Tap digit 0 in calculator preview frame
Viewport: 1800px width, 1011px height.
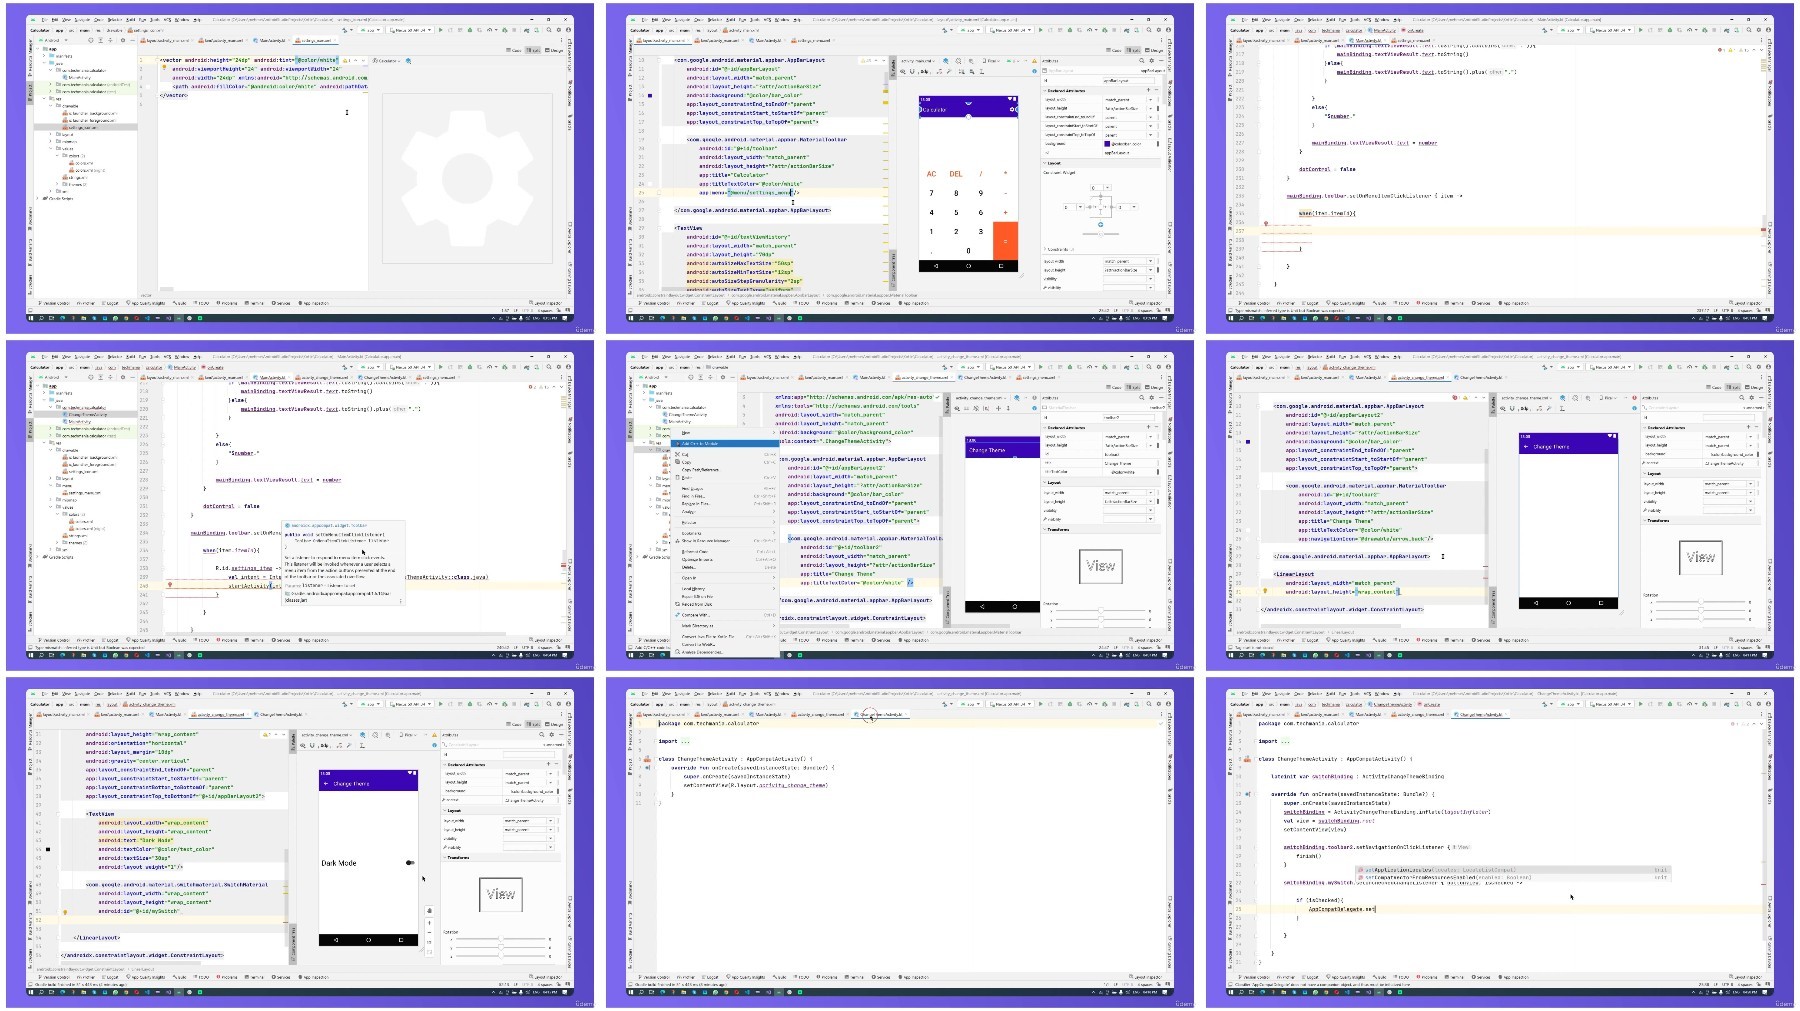(968, 250)
